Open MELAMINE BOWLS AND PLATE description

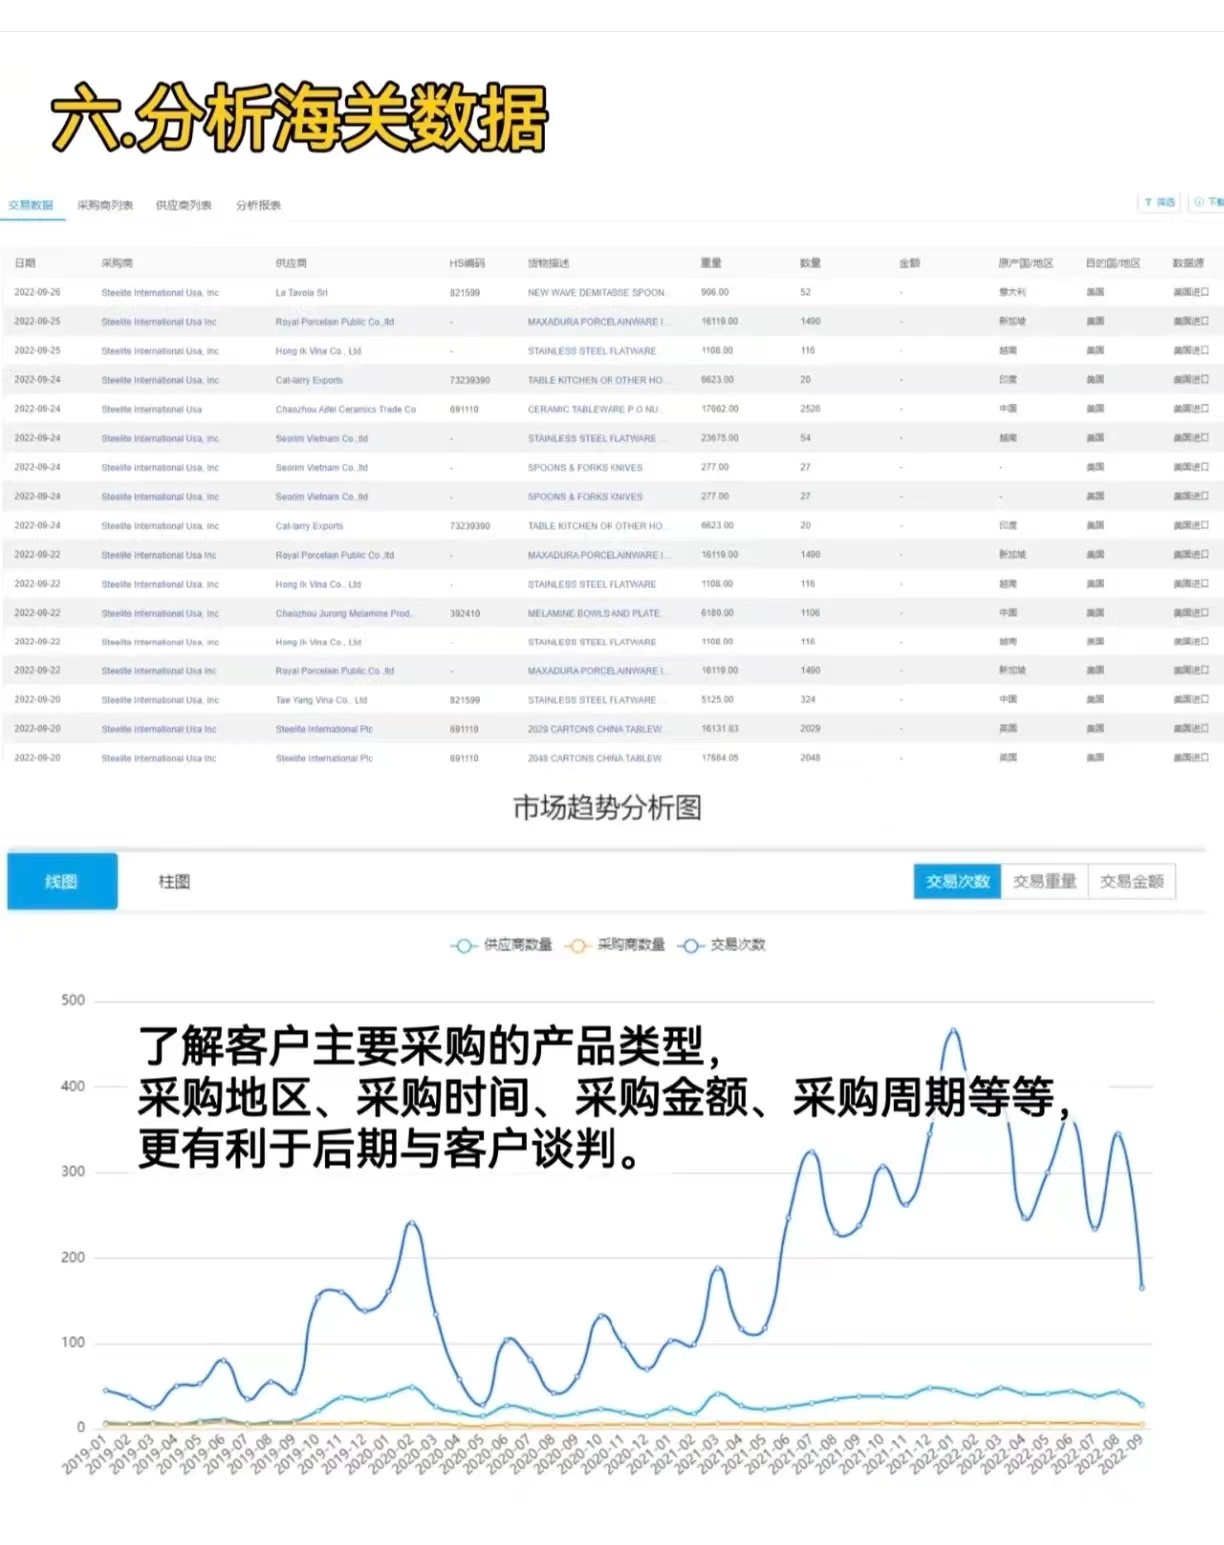594,613
